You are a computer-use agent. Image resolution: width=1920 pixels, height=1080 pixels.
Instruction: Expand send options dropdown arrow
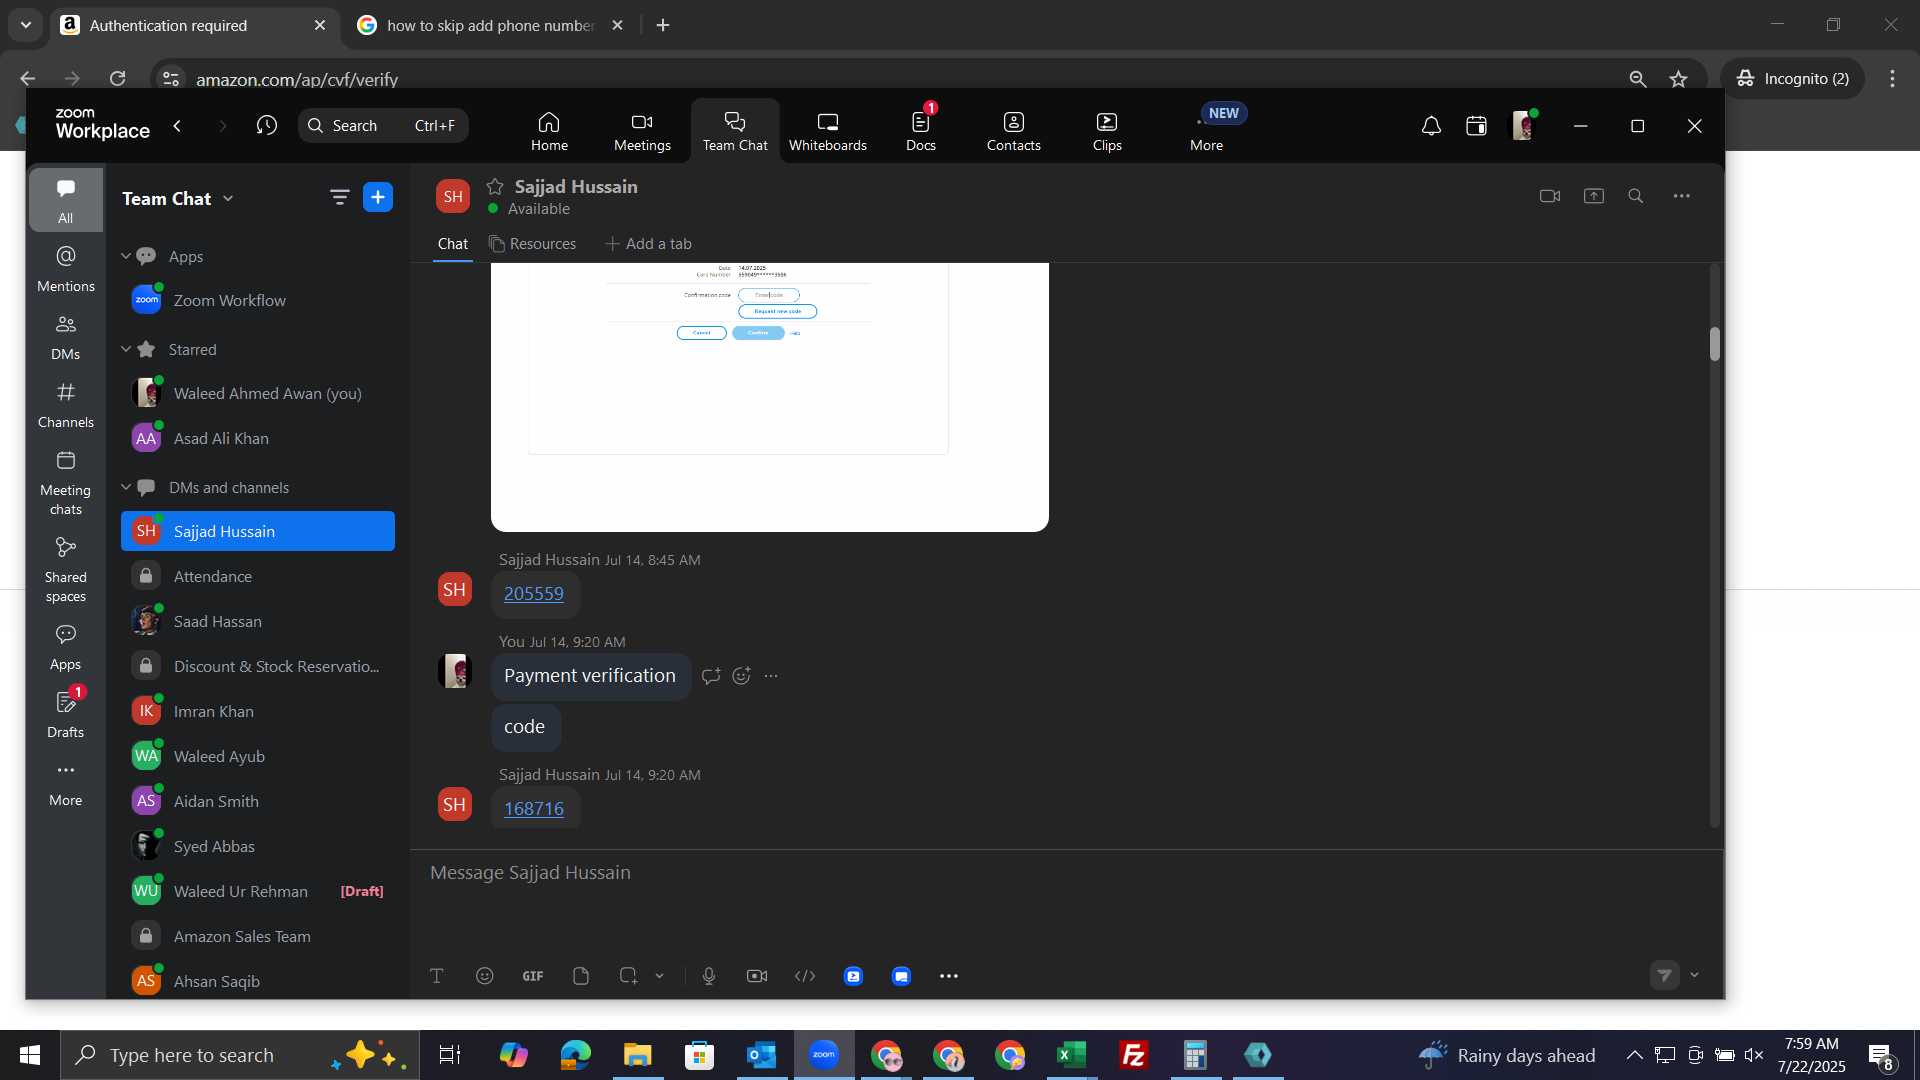(1694, 975)
